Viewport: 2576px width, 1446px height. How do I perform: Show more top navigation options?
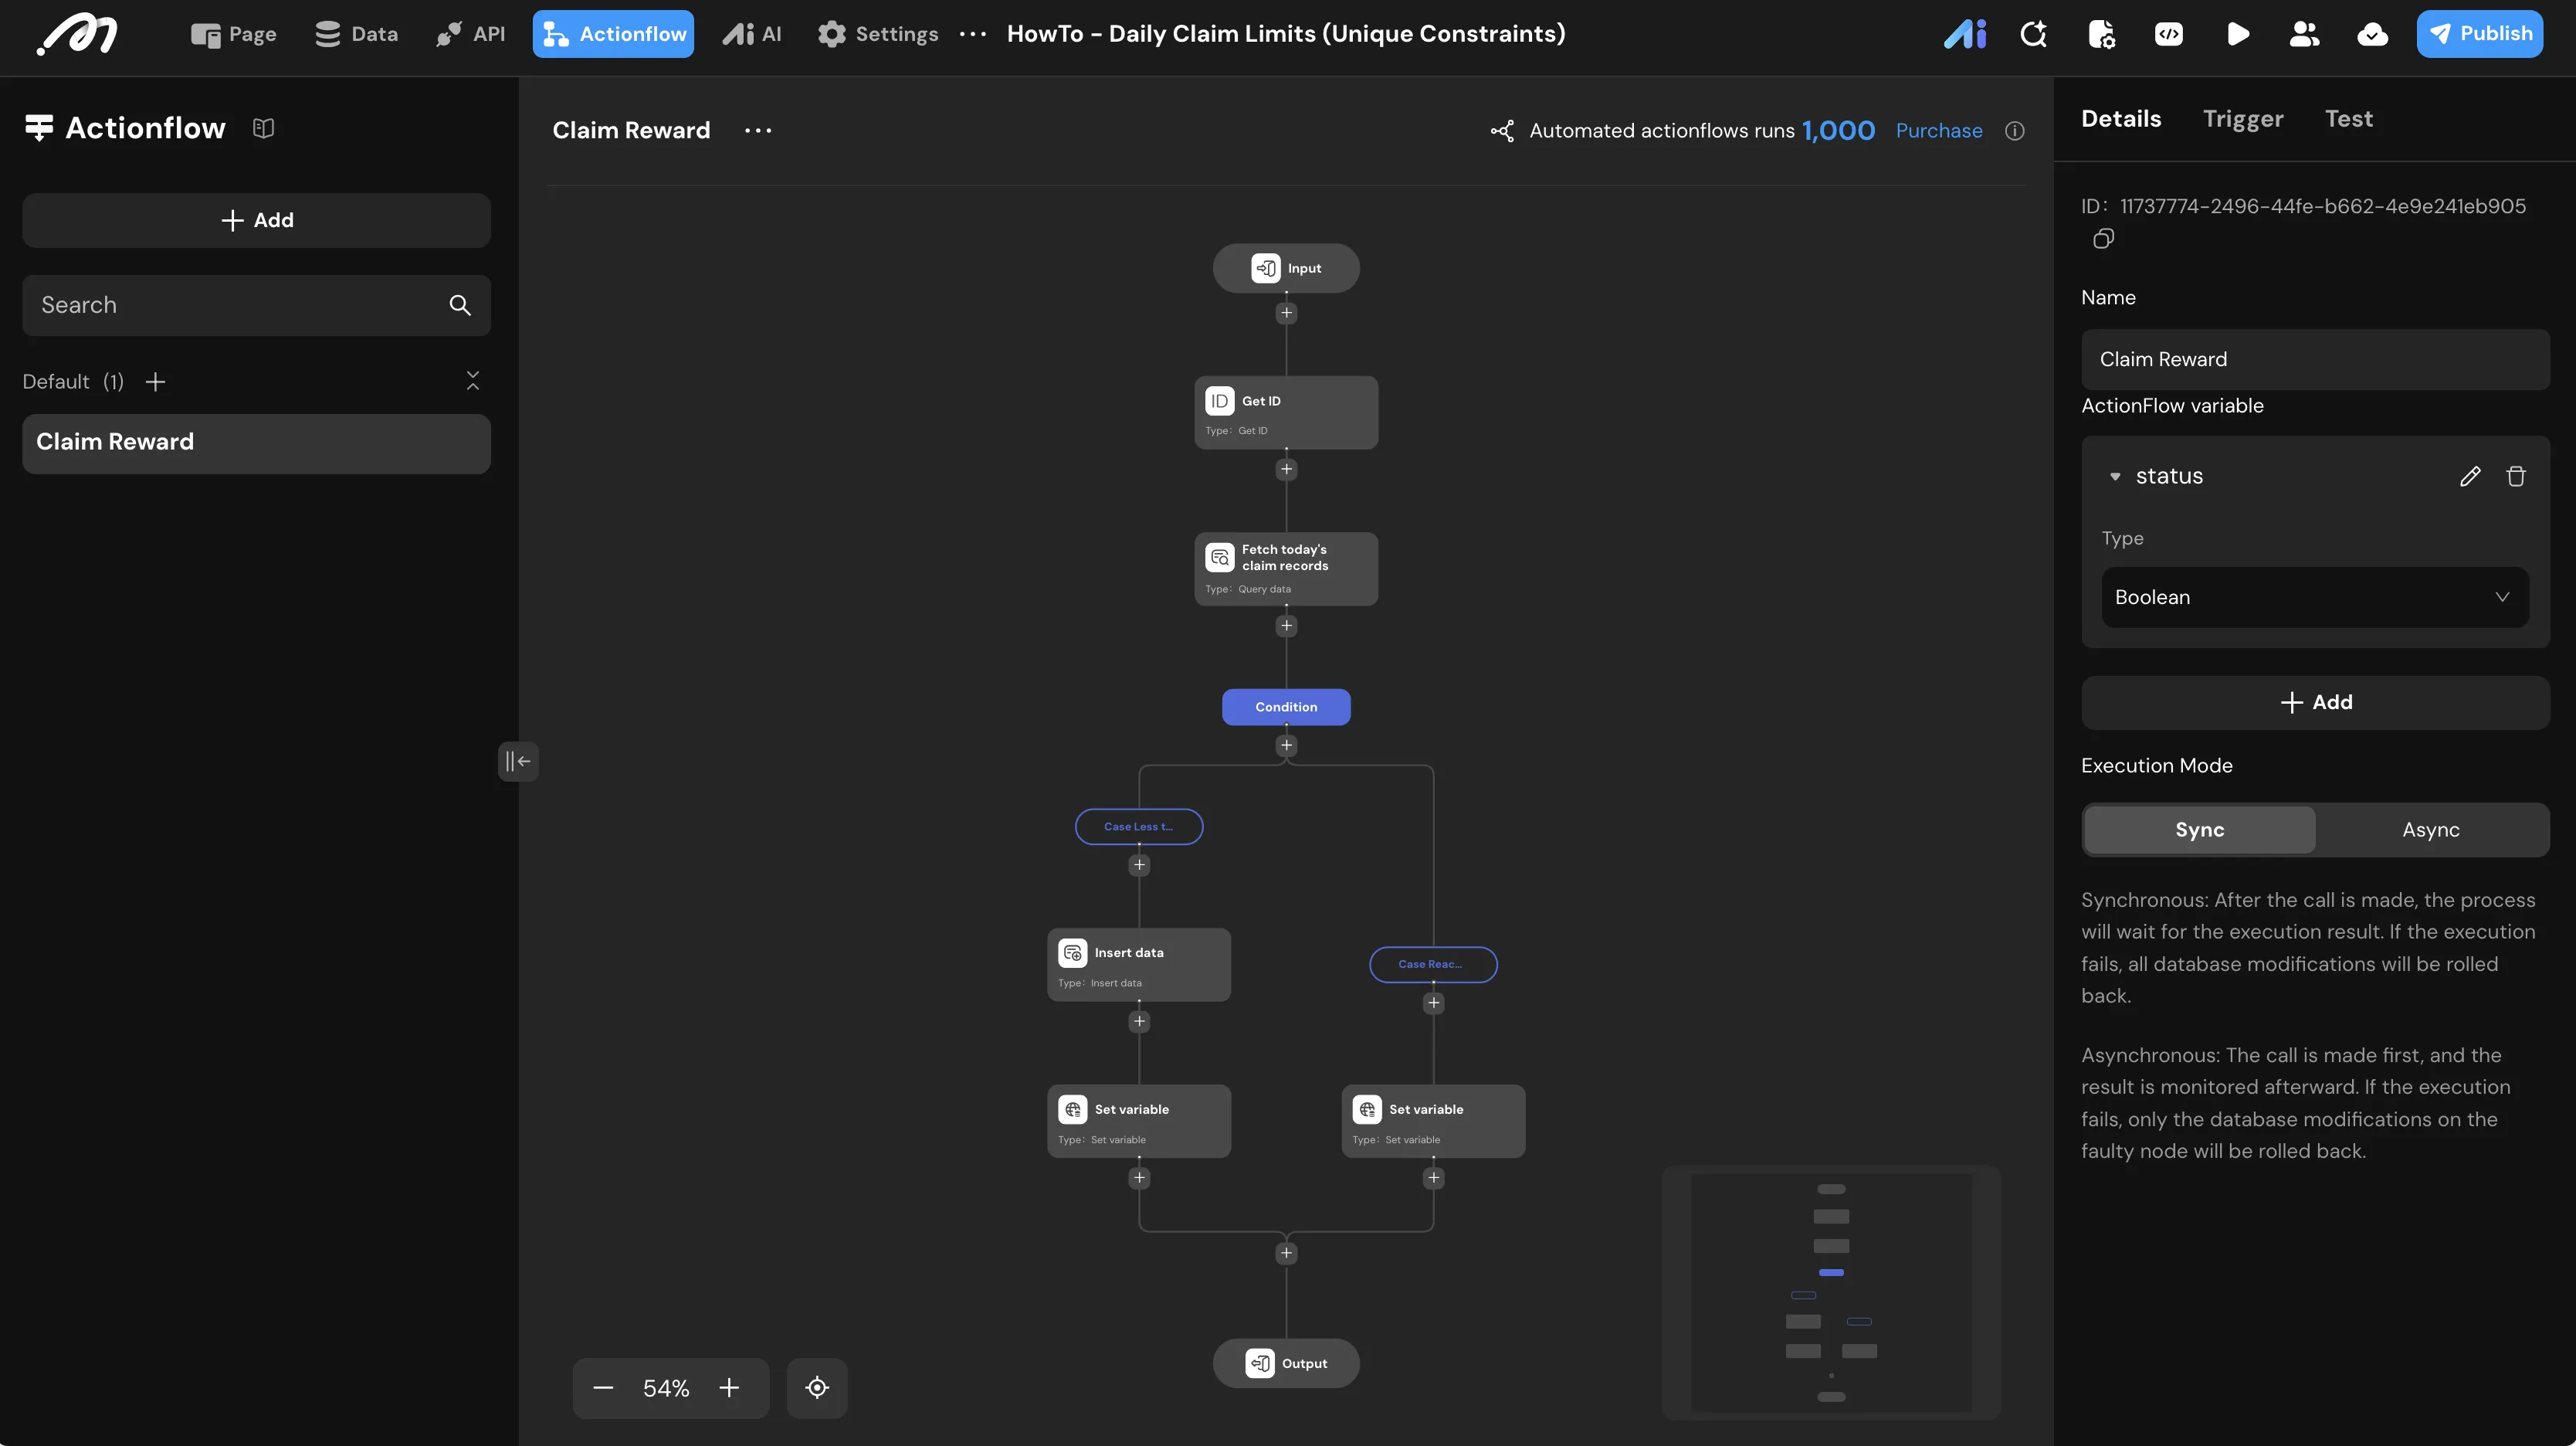pyautogui.click(x=973, y=34)
